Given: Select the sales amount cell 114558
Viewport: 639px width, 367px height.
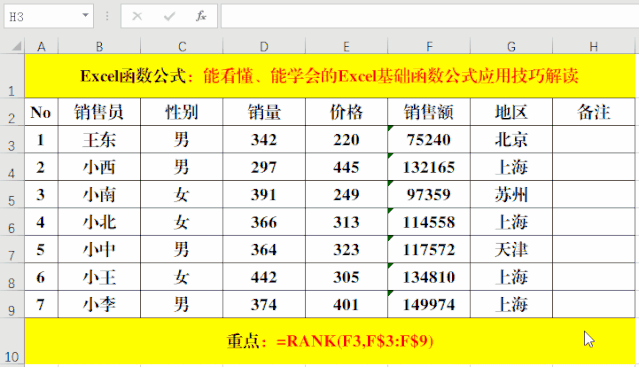Looking at the screenshot, I should 429,222.
